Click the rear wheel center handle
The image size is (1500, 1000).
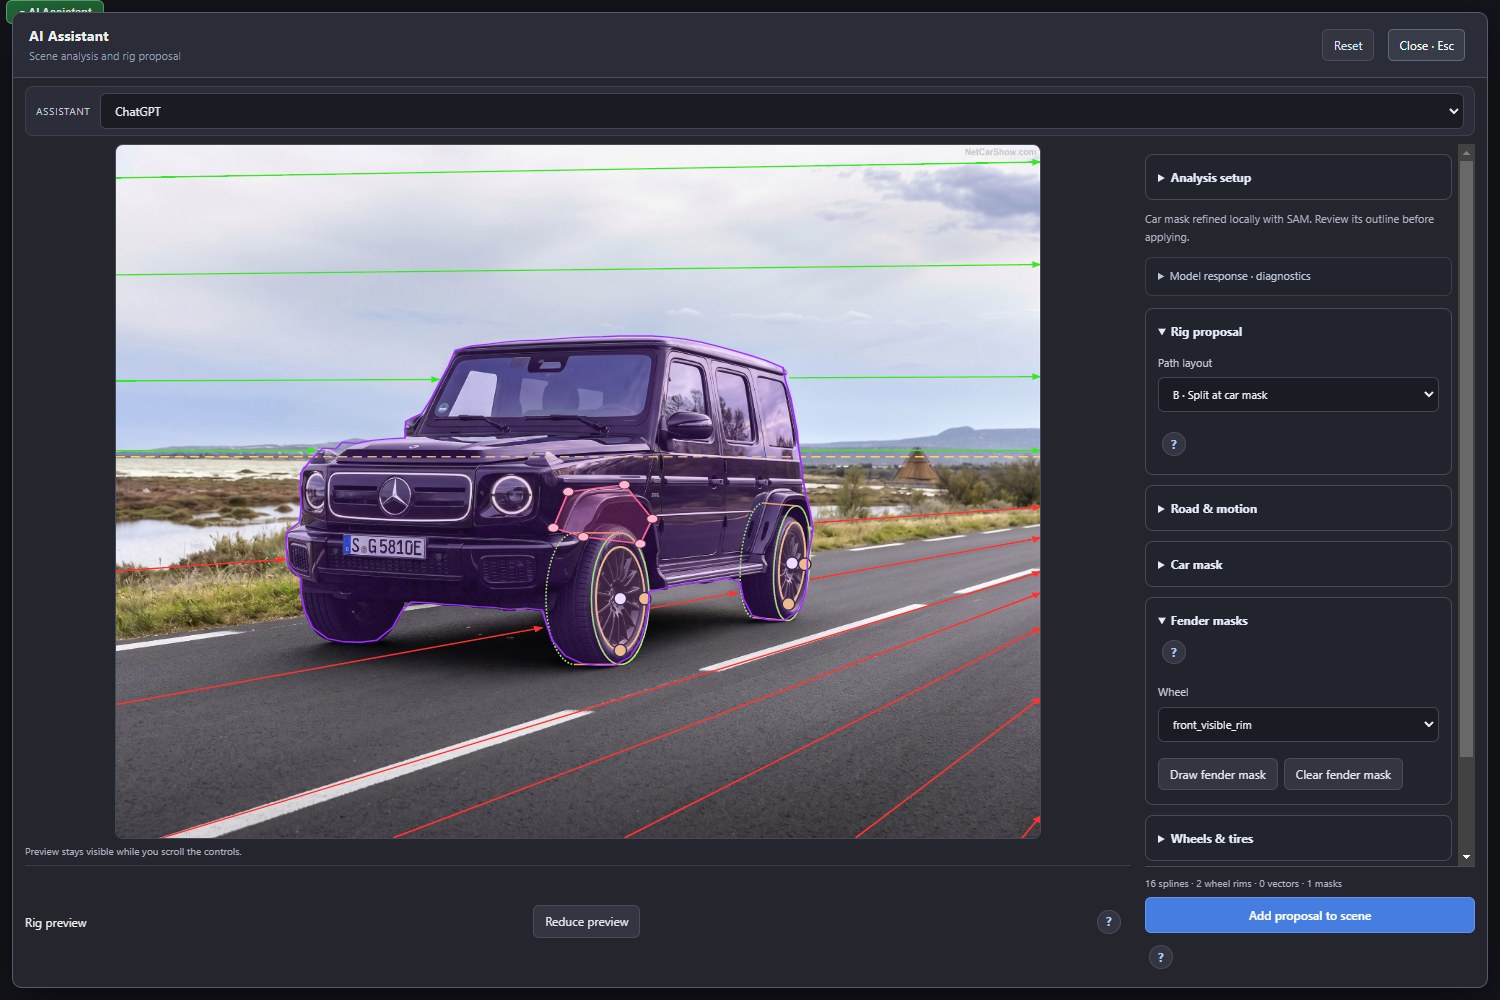click(x=792, y=564)
